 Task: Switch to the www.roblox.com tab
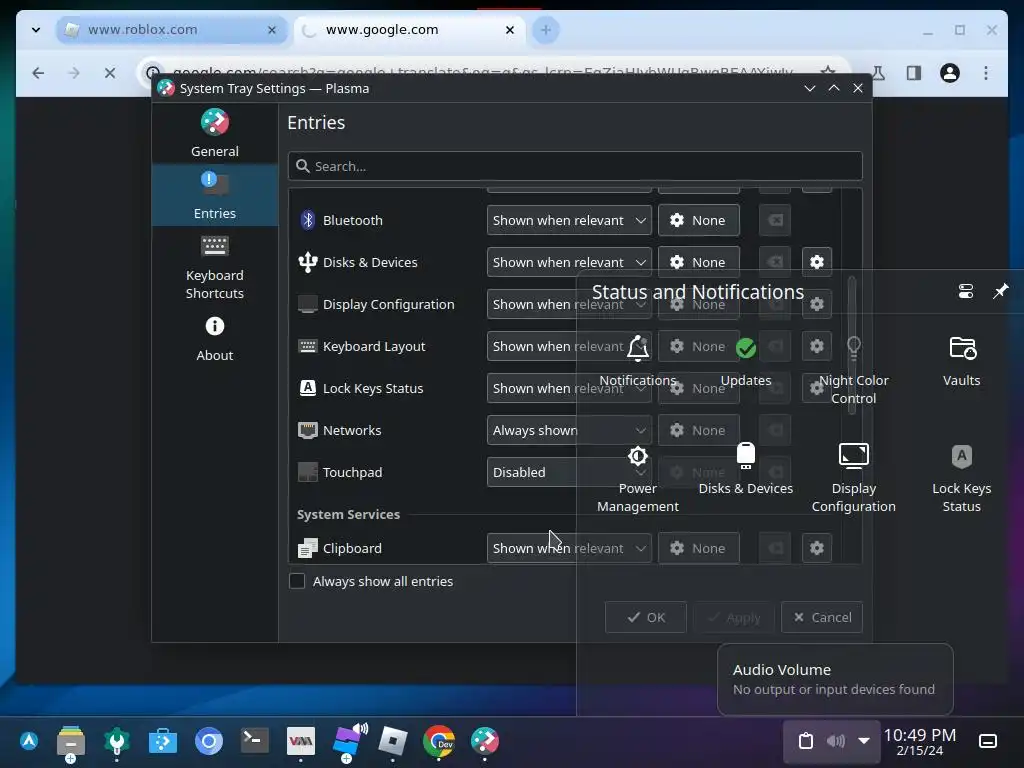[x=172, y=30]
